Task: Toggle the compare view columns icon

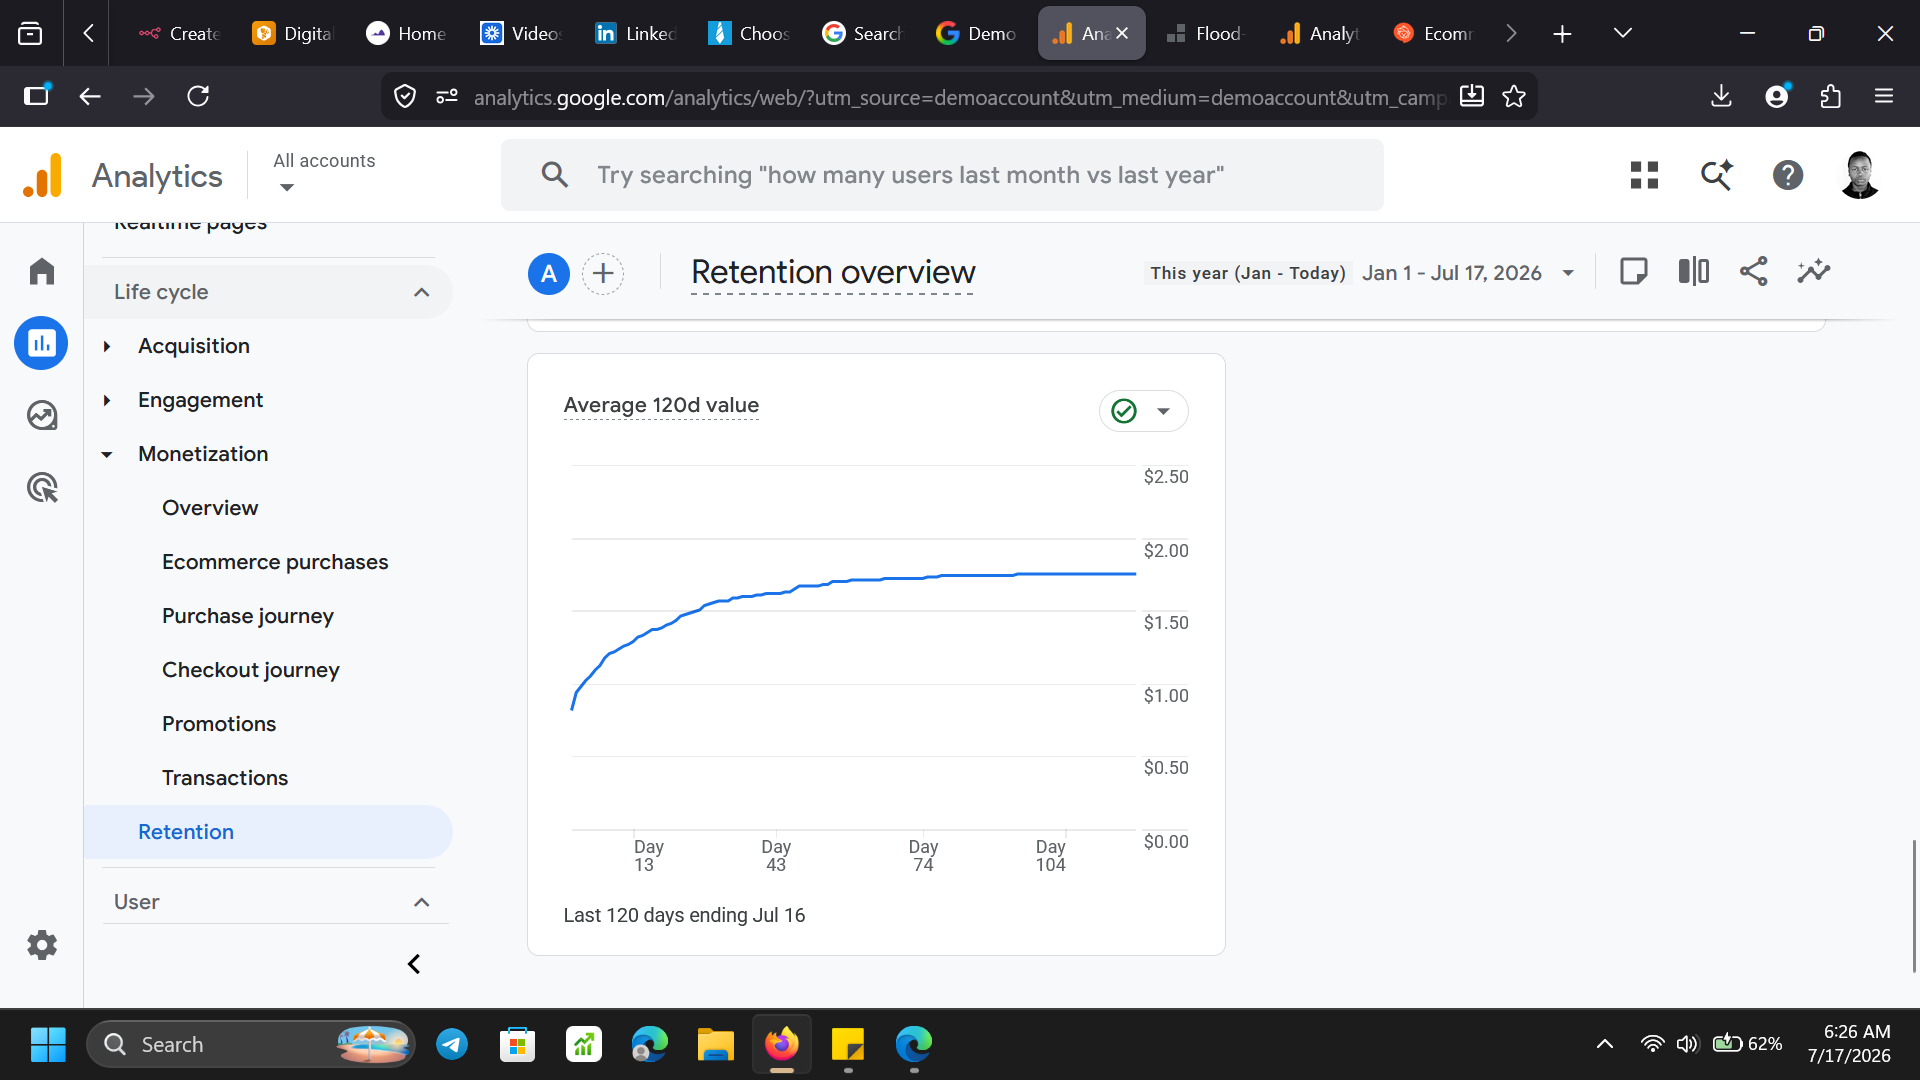Action: click(x=1694, y=271)
